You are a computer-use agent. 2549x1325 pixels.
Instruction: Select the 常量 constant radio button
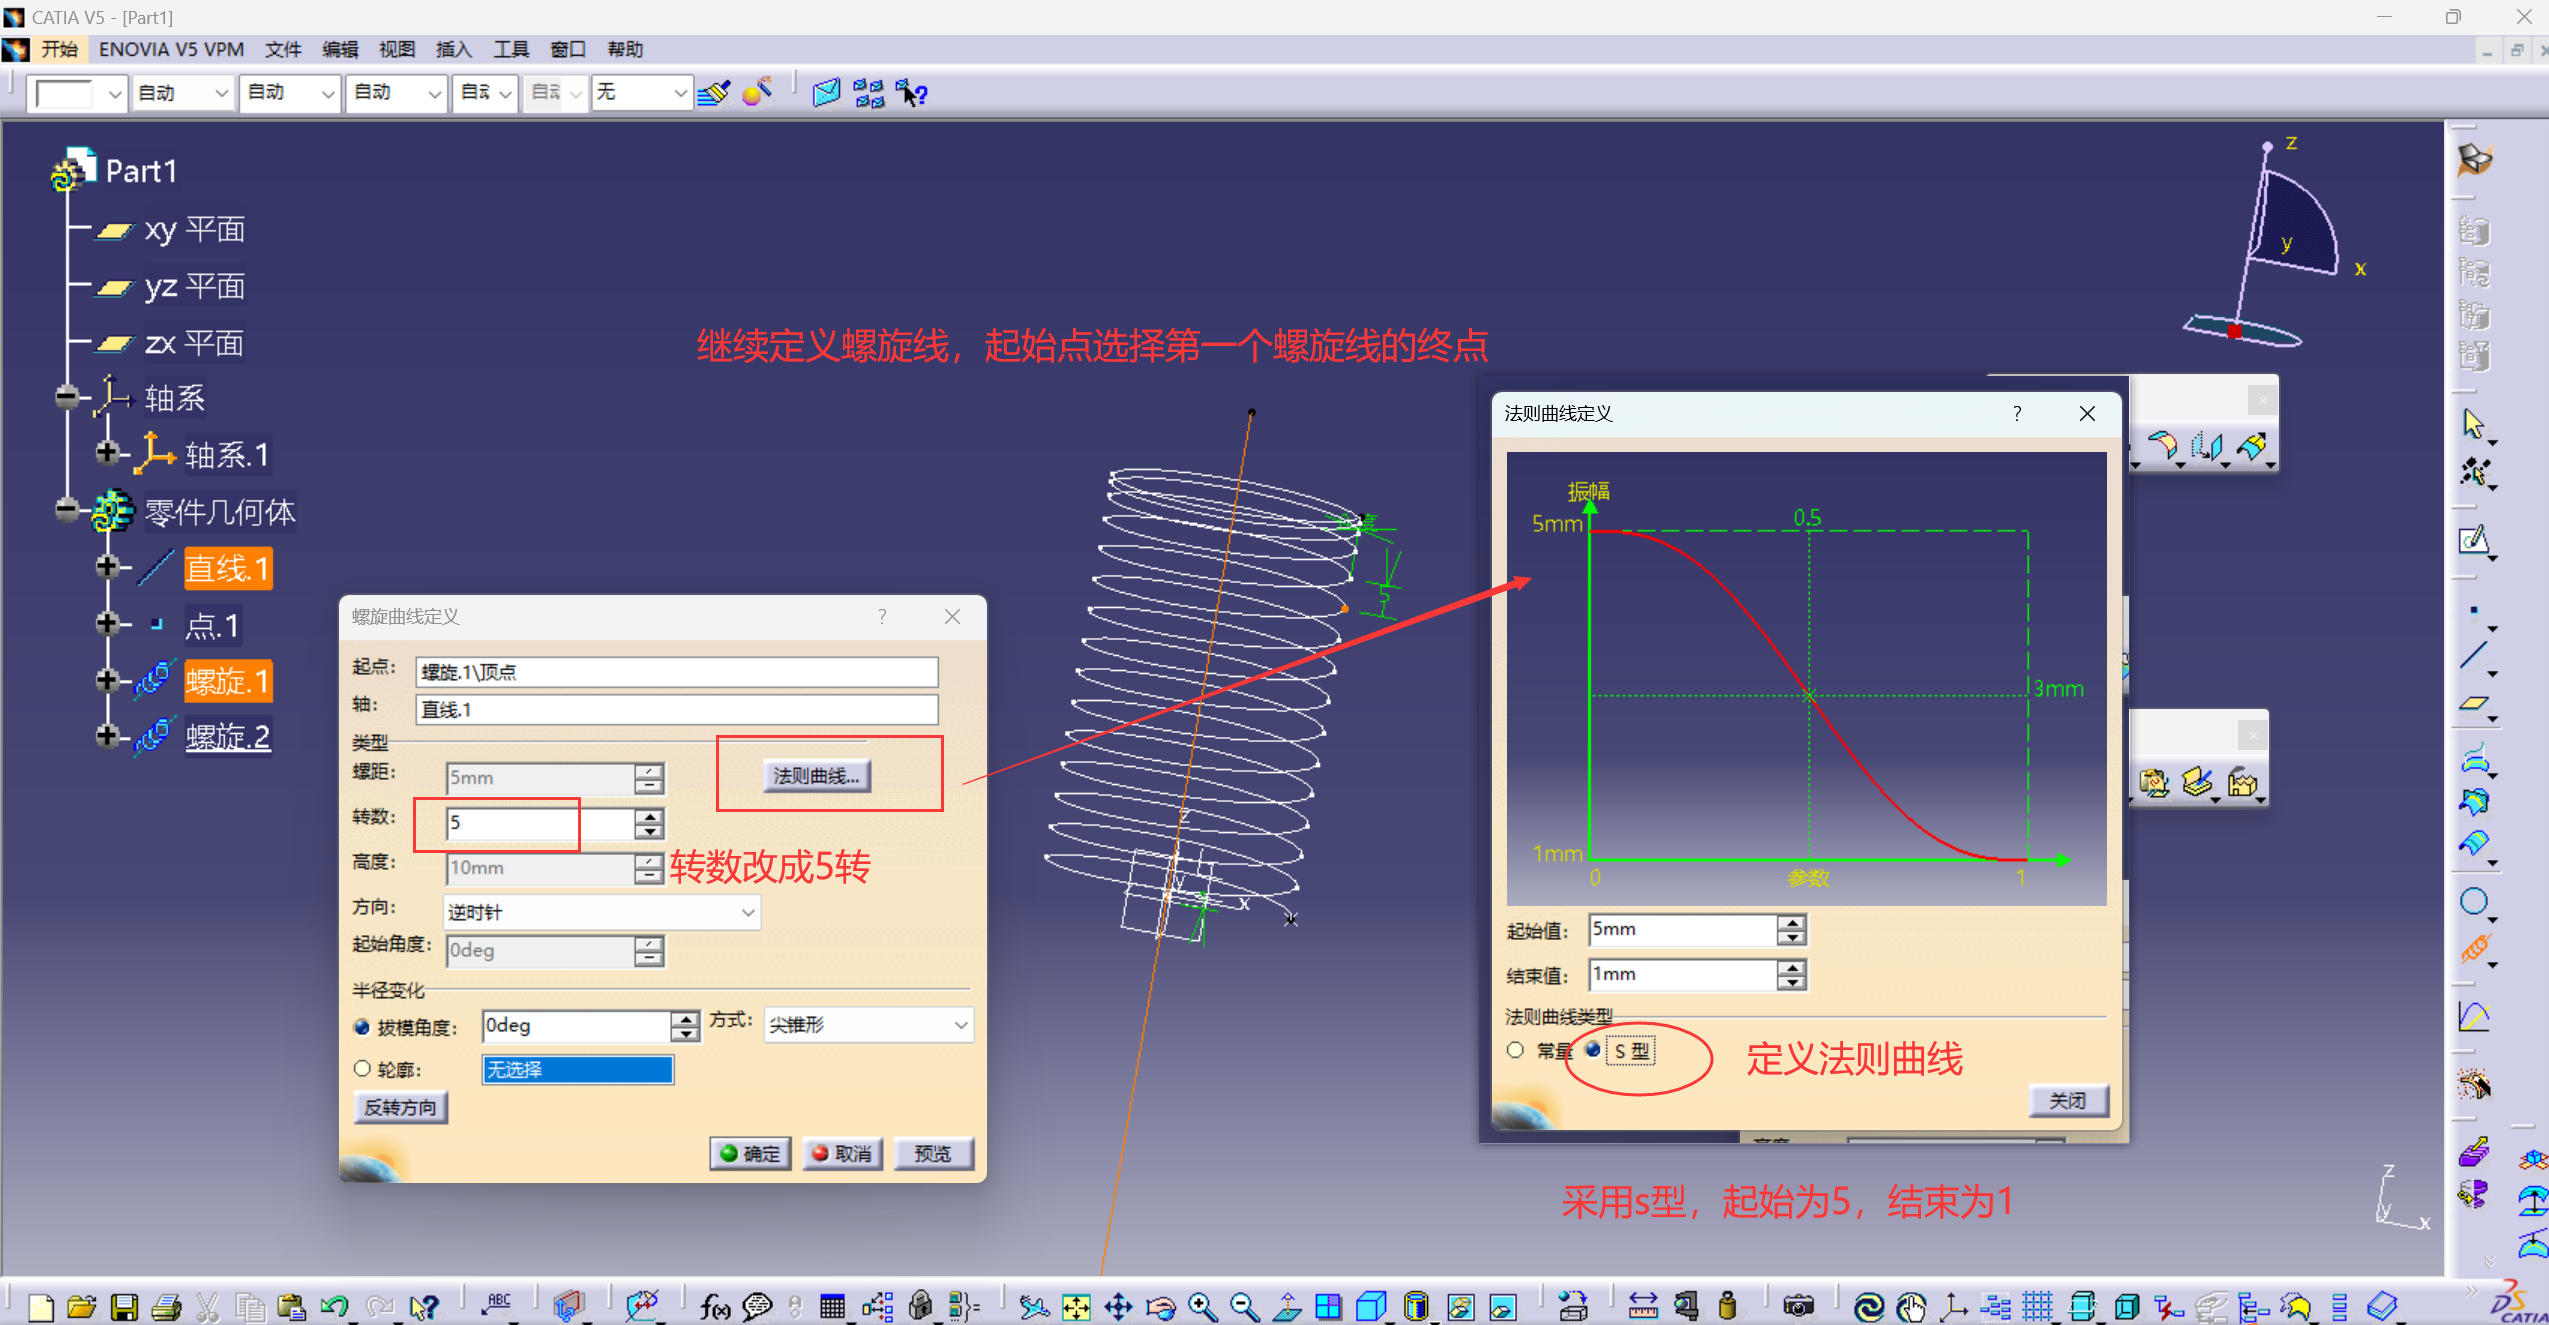(1516, 1050)
